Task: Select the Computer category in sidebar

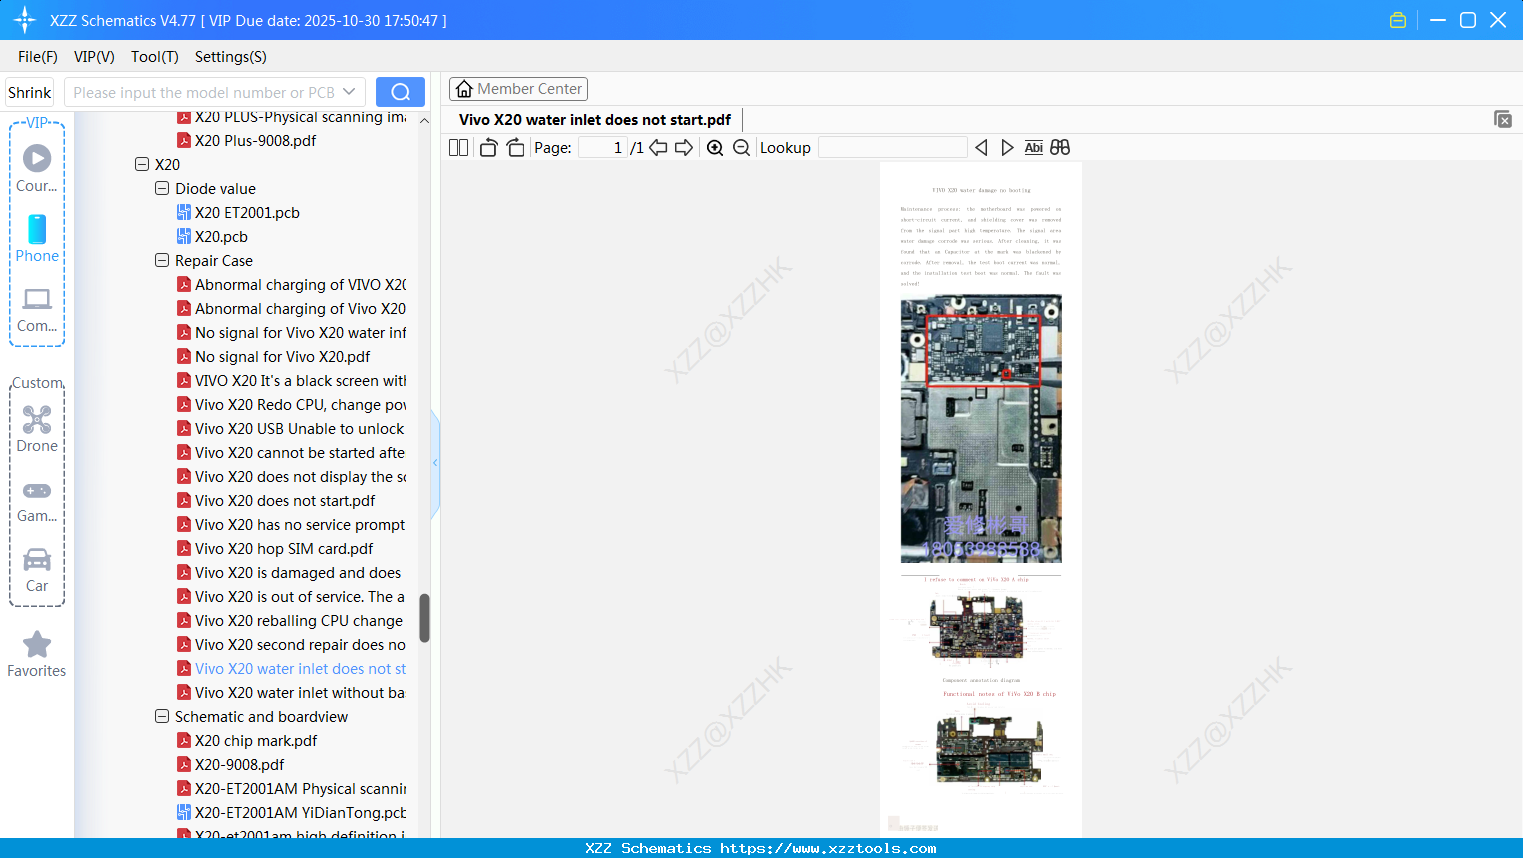Action: point(37,310)
